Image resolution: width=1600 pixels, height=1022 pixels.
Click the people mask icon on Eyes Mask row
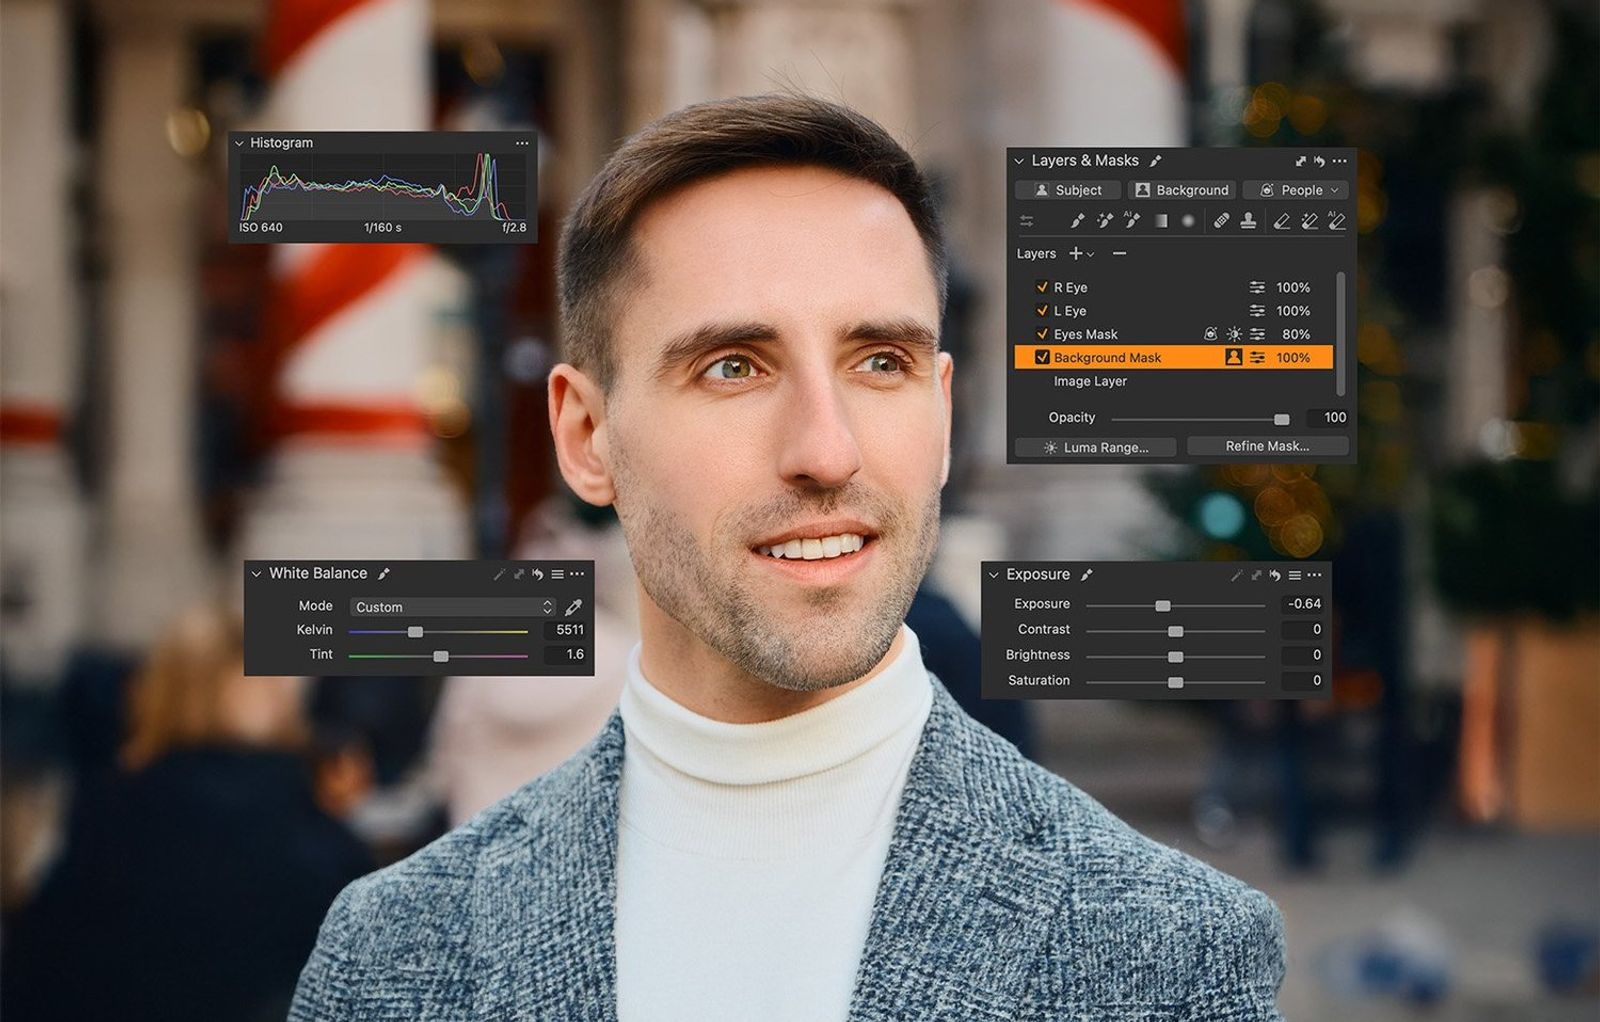[x=1211, y=334]
